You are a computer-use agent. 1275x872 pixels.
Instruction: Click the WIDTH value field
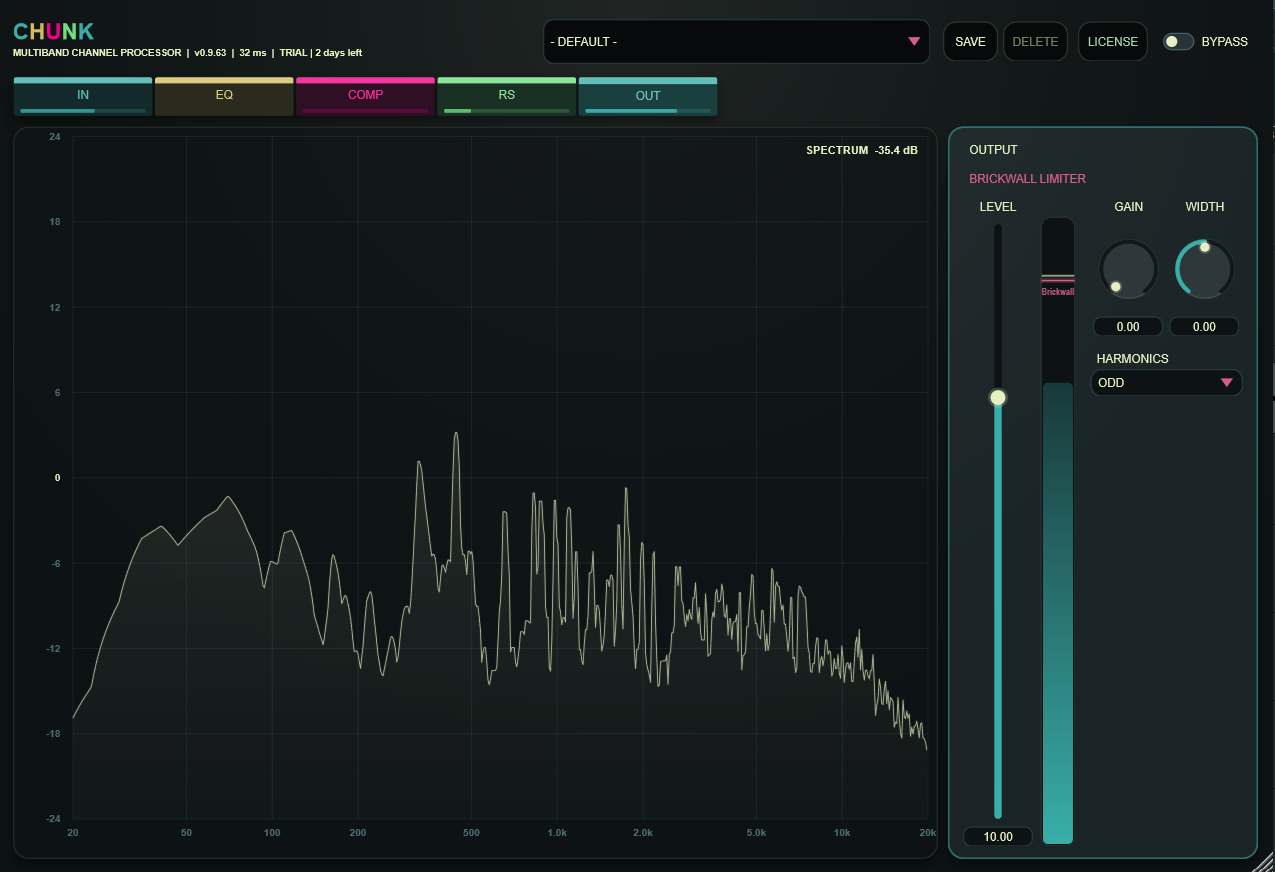click(1204, 327)
